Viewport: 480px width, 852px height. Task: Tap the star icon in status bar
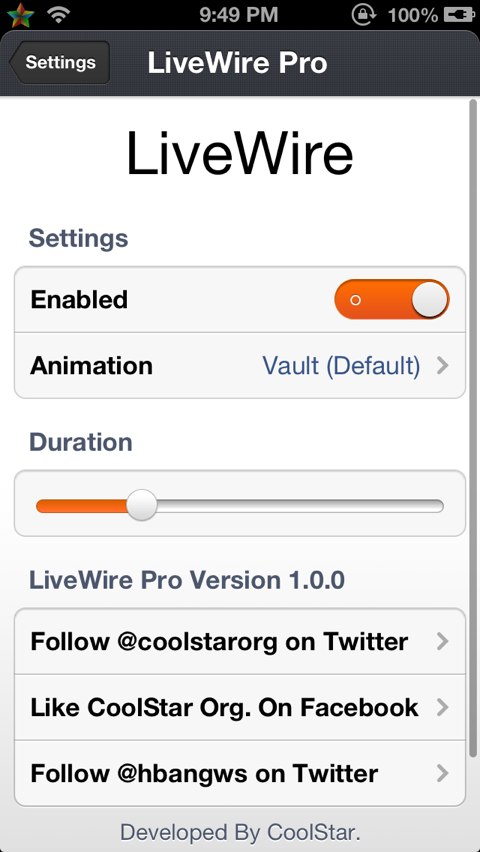20,15
